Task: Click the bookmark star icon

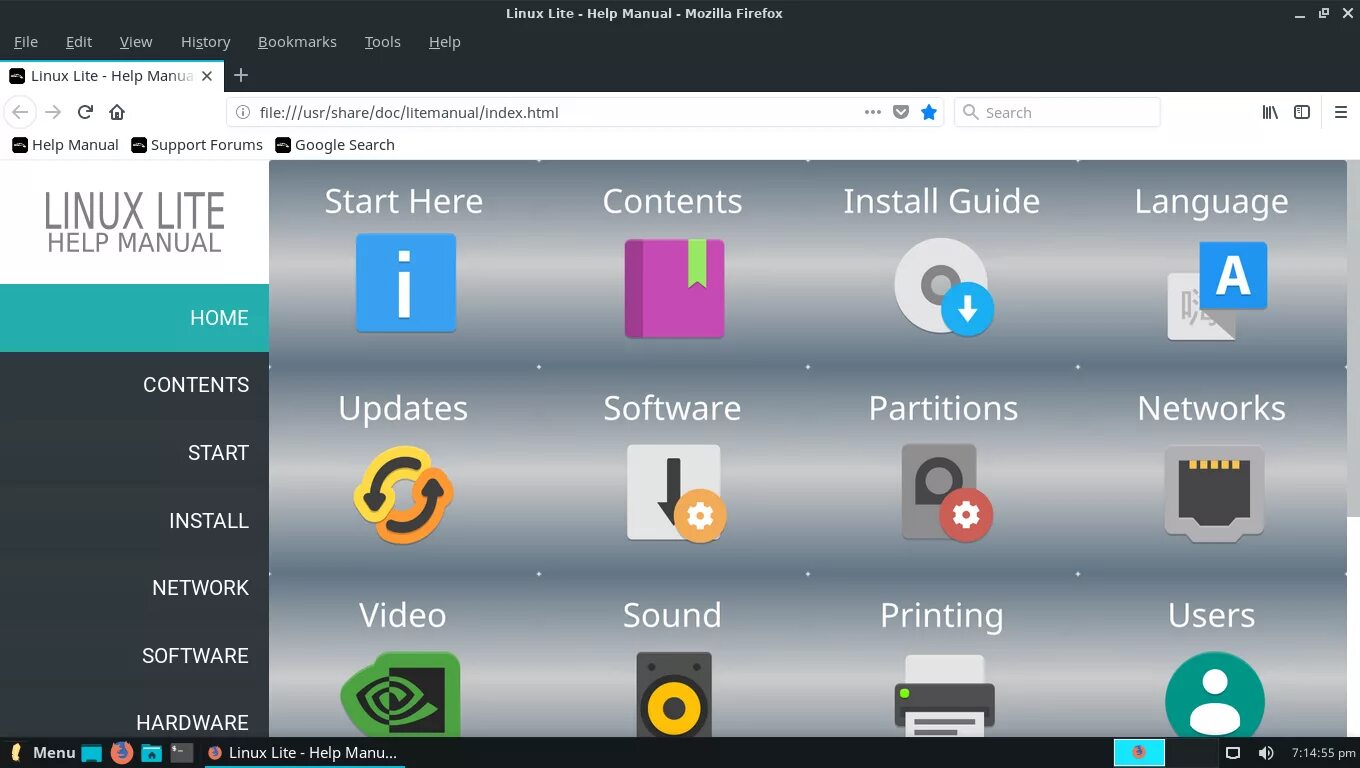Action: 929,112
